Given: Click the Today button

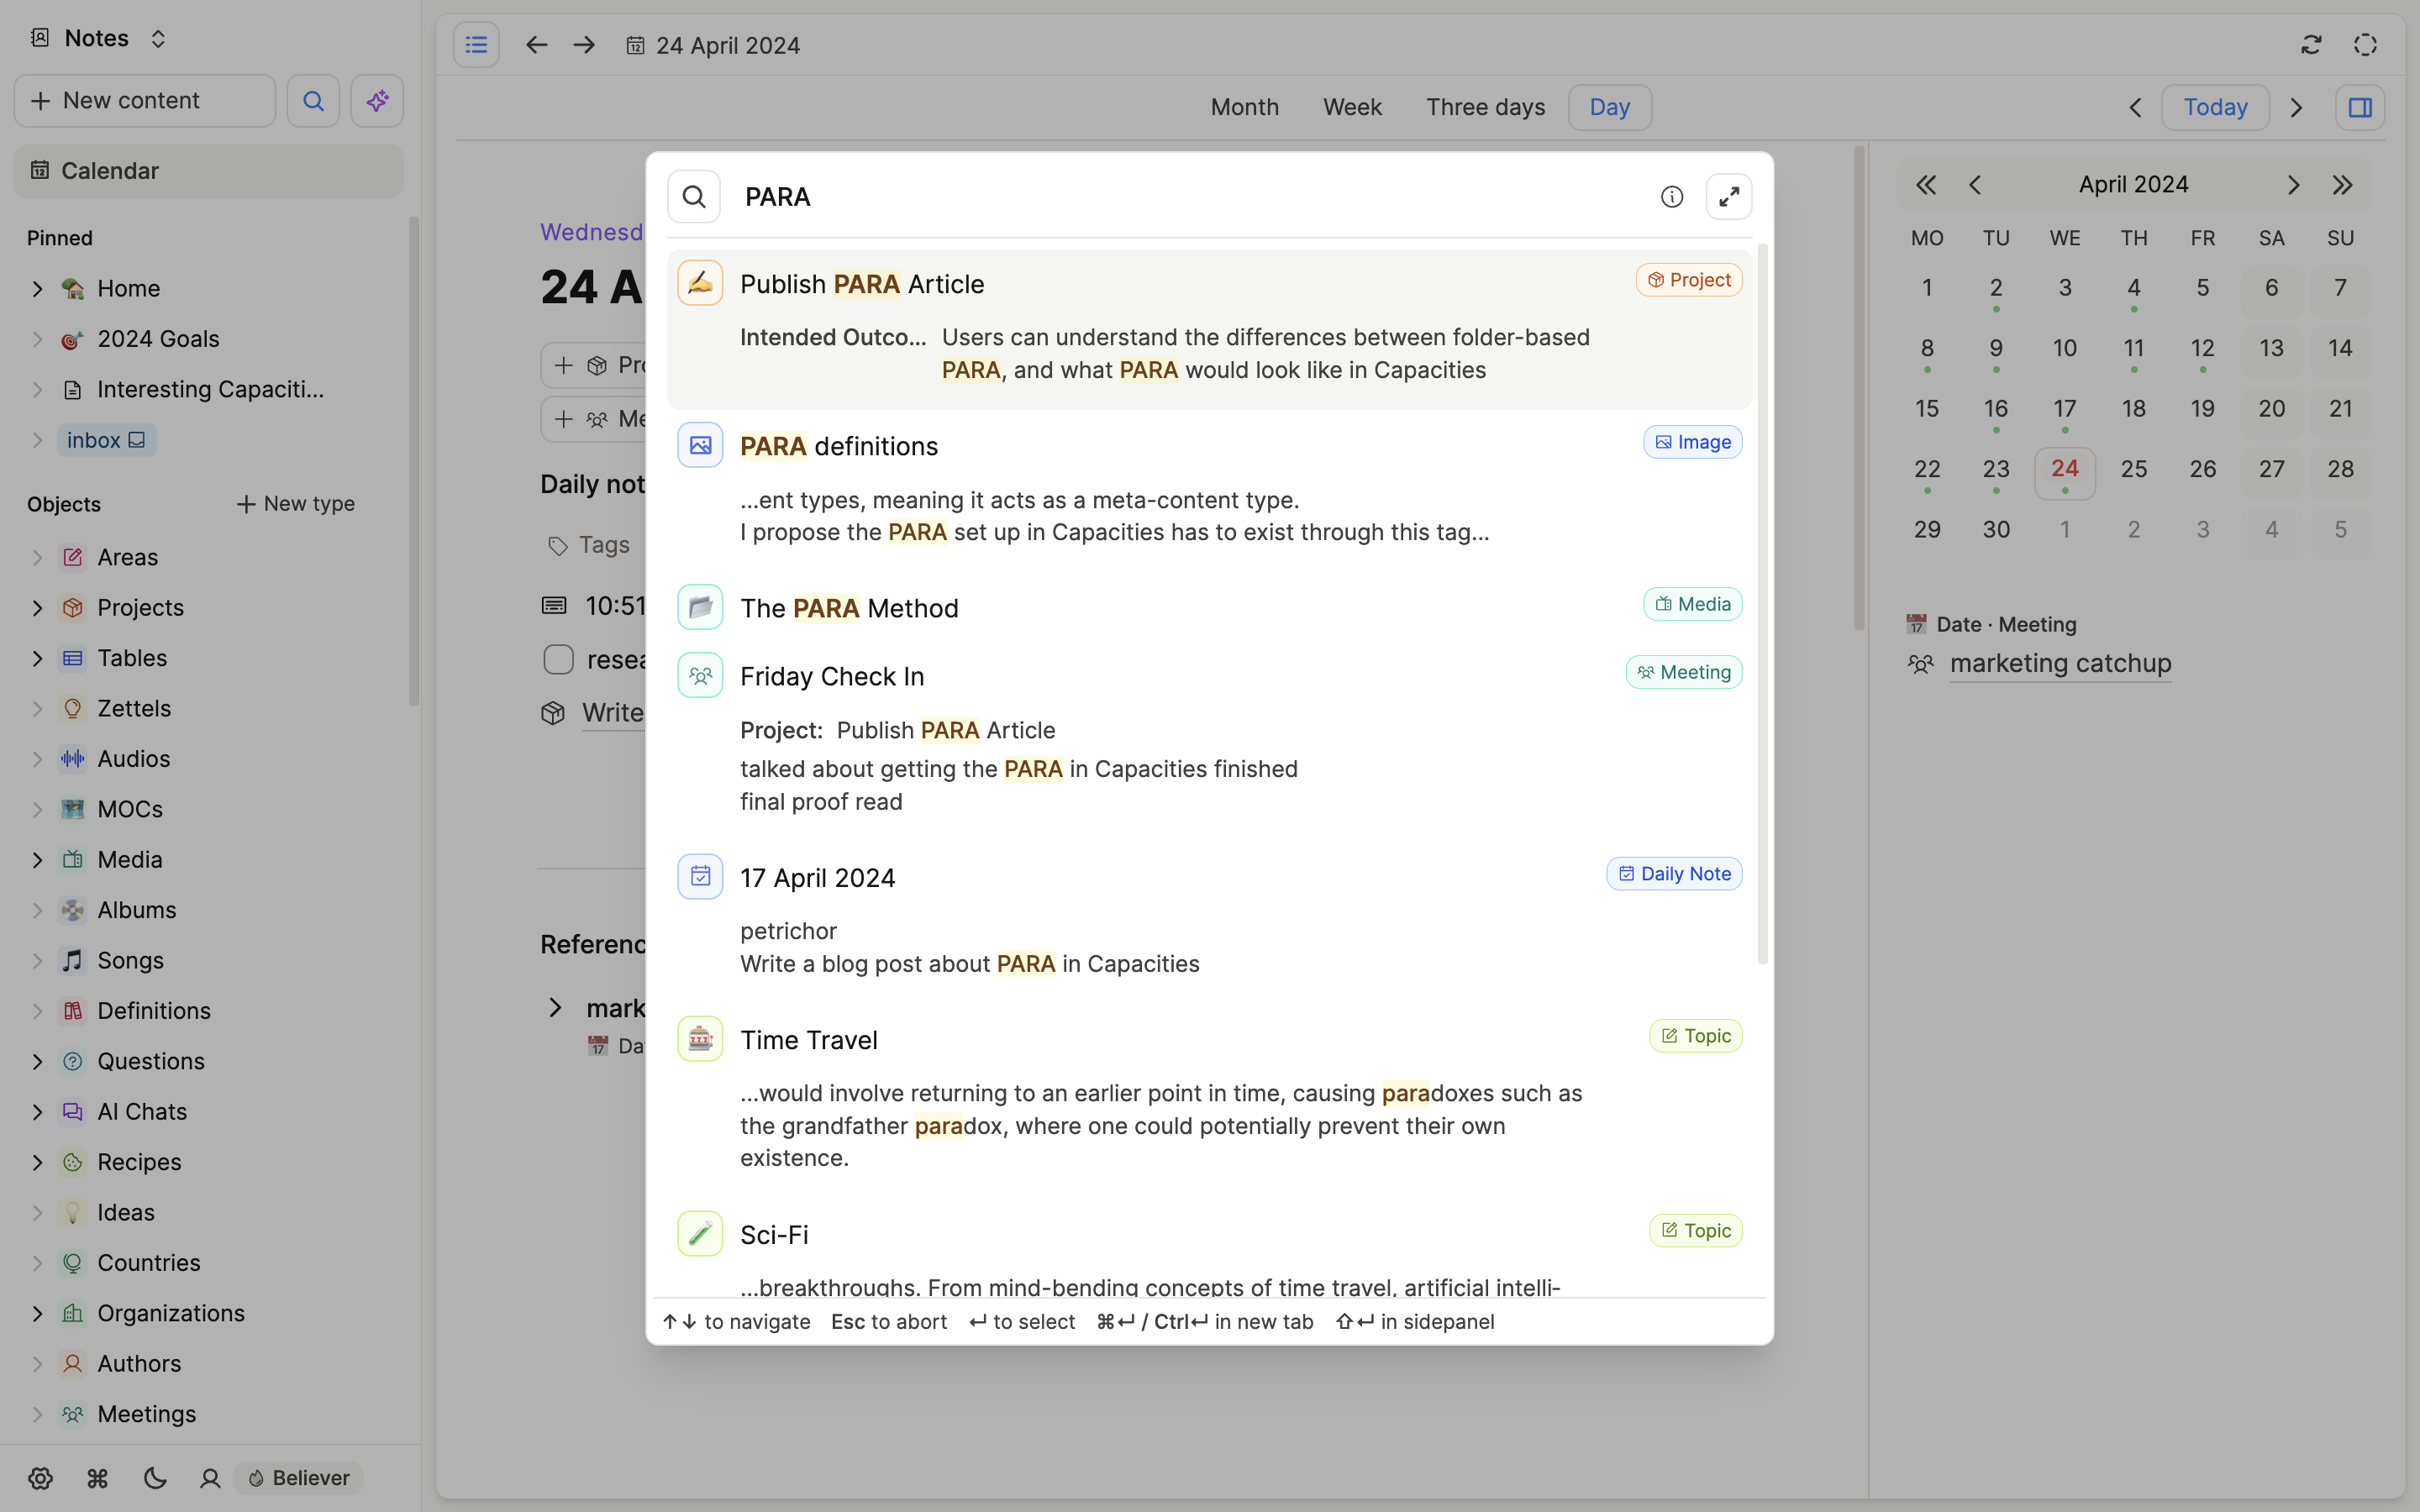Looking at the screenshot, I should click(x=2214, y=107).
